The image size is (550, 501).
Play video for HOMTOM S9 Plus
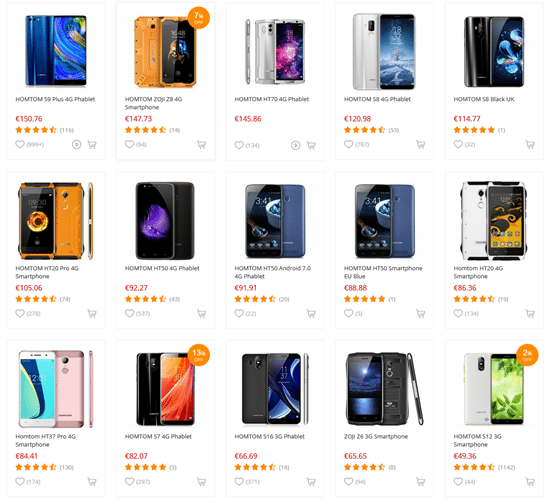pos(76,145)
